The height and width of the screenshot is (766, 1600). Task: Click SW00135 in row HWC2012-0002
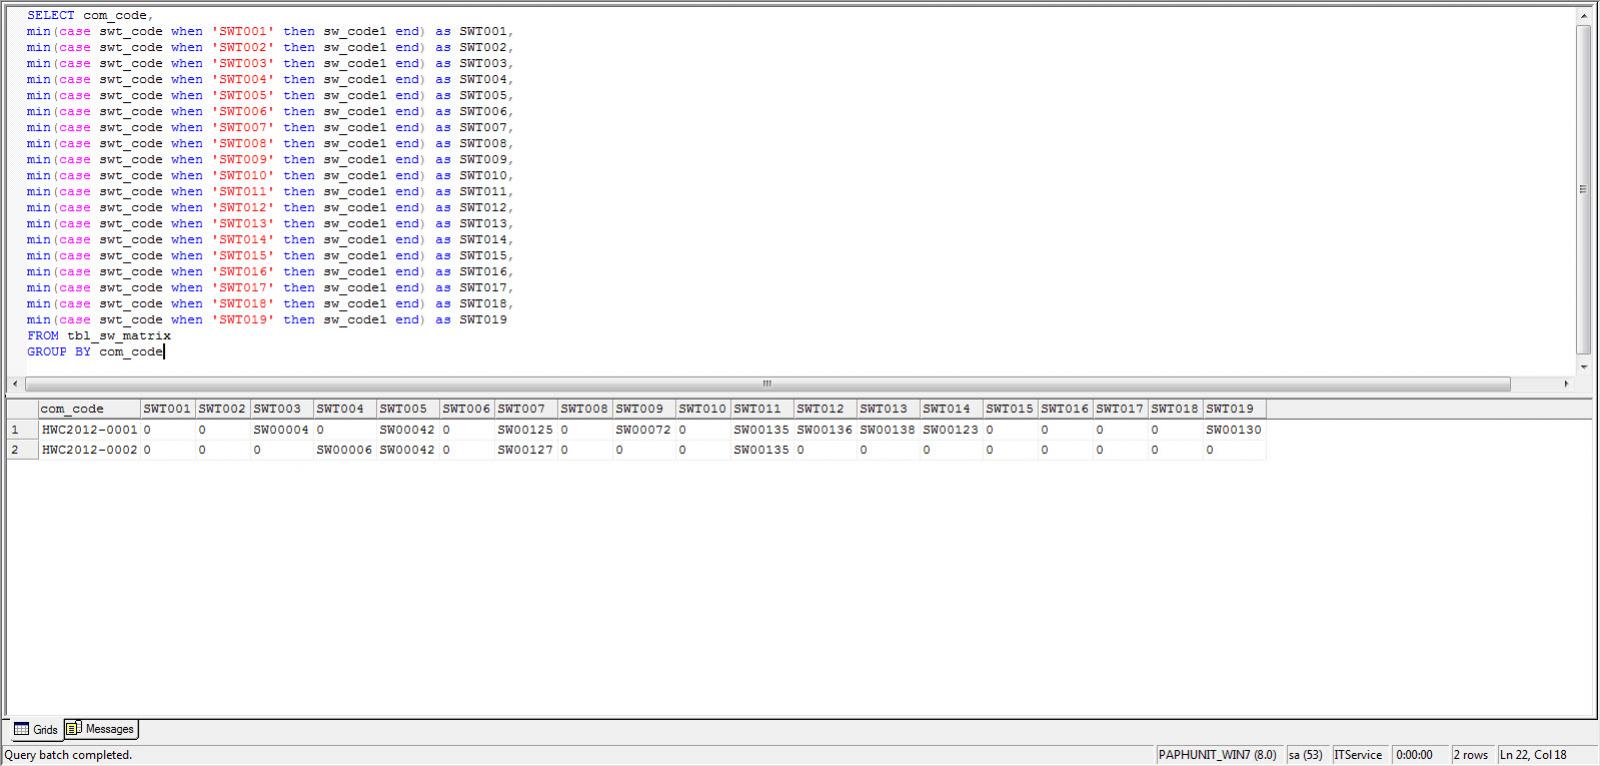(x=762, y=450)
